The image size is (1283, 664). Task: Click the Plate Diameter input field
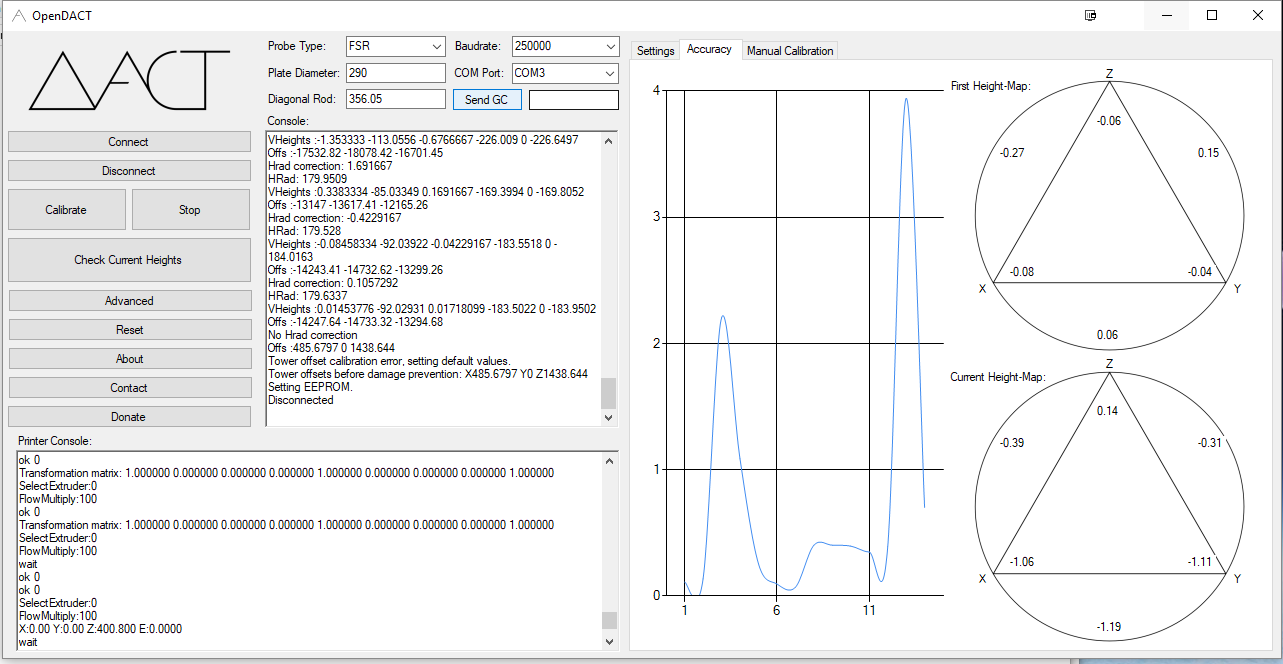pyautogui.click(x=395, y=73)
